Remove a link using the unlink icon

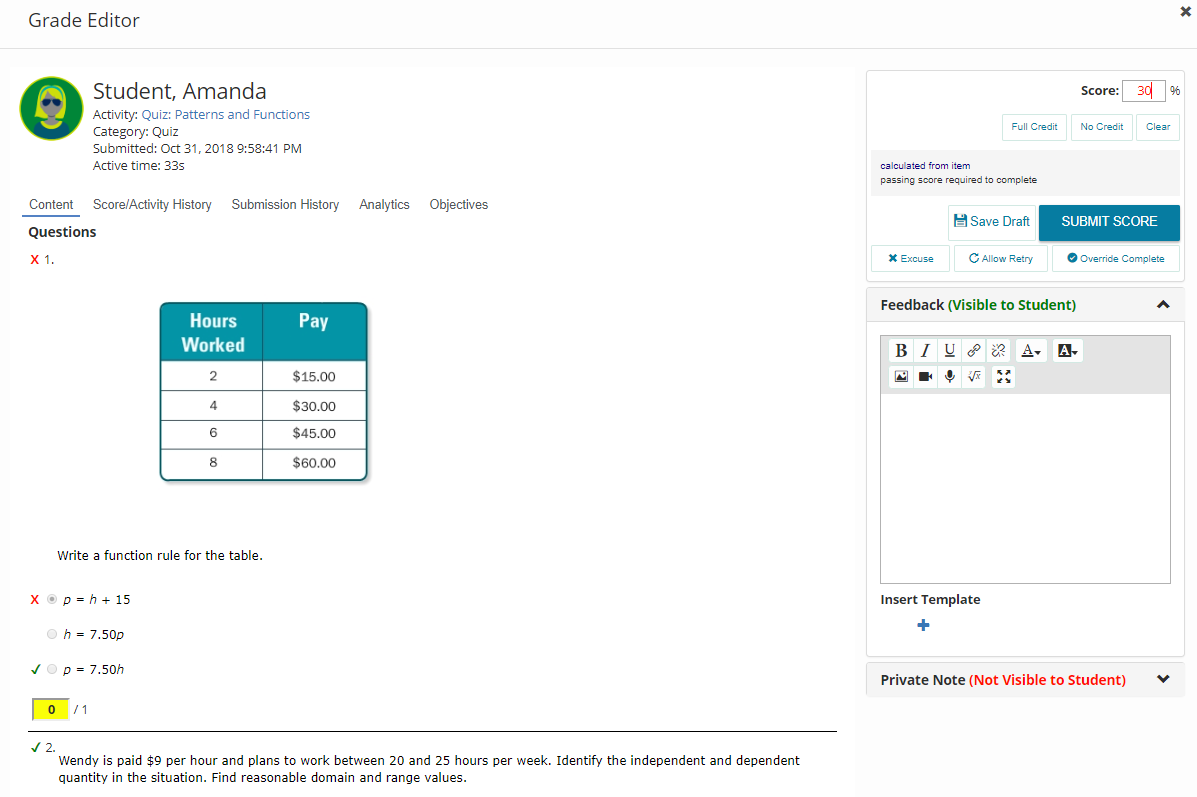(998, 350)
